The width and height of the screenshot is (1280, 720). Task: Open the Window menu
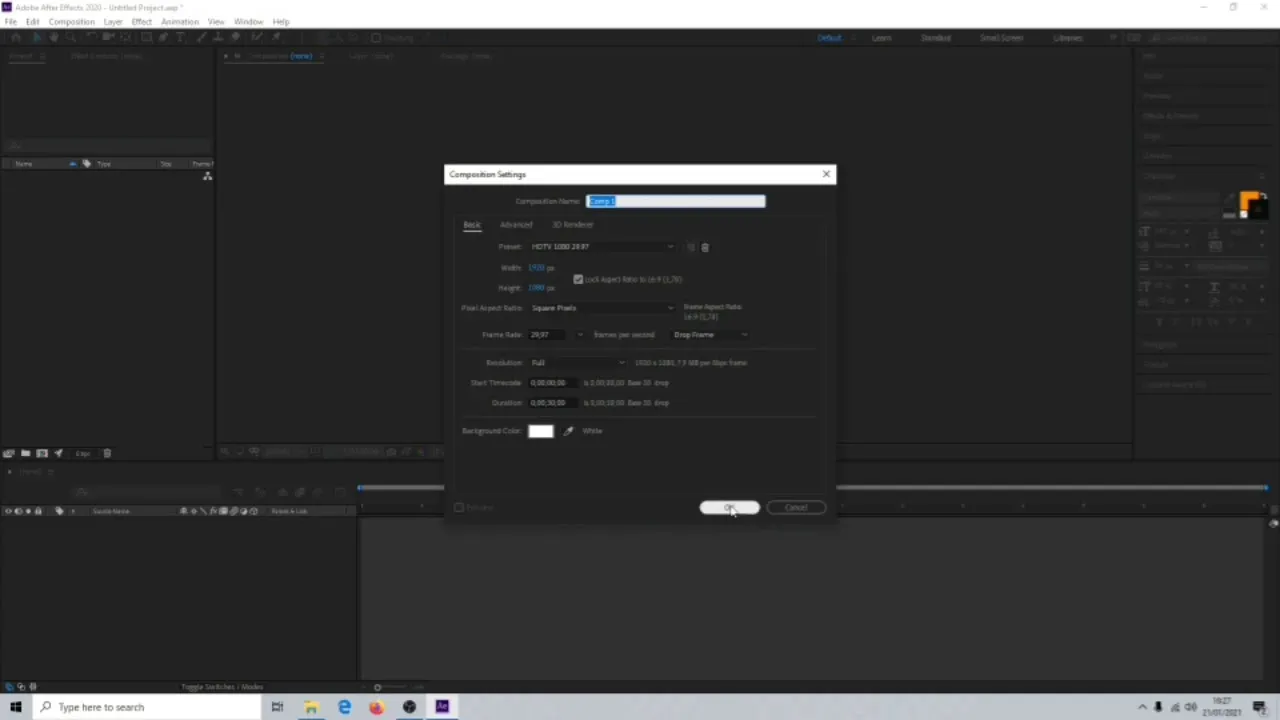click(249, 21)
